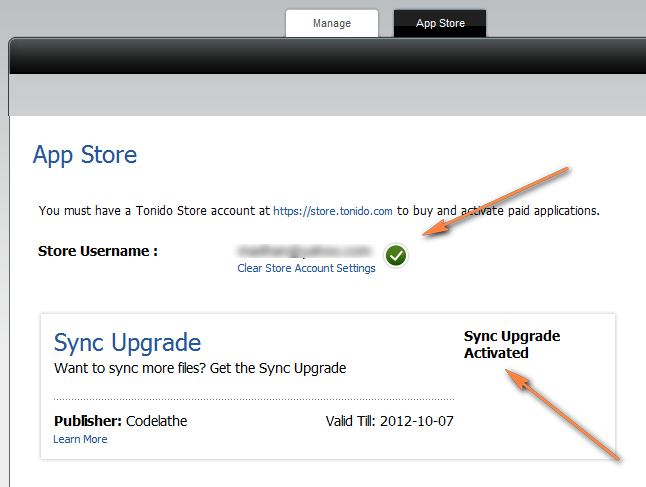Image resolution: width=646 pixels, height=487 pixels.
Task: Click the App Store page heading
Action: point(85,155)
